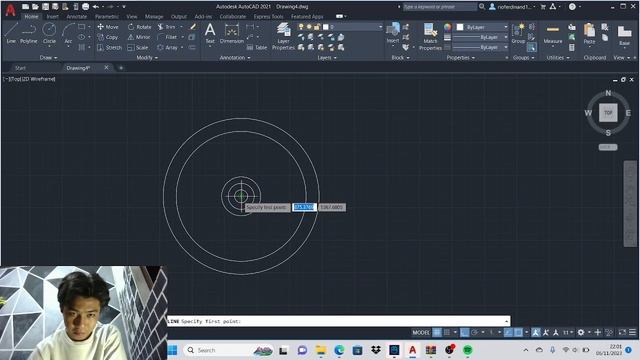Toggle object snap tracking in status bar
Screen dimensions: 640x360
click(x=508, y=333)
